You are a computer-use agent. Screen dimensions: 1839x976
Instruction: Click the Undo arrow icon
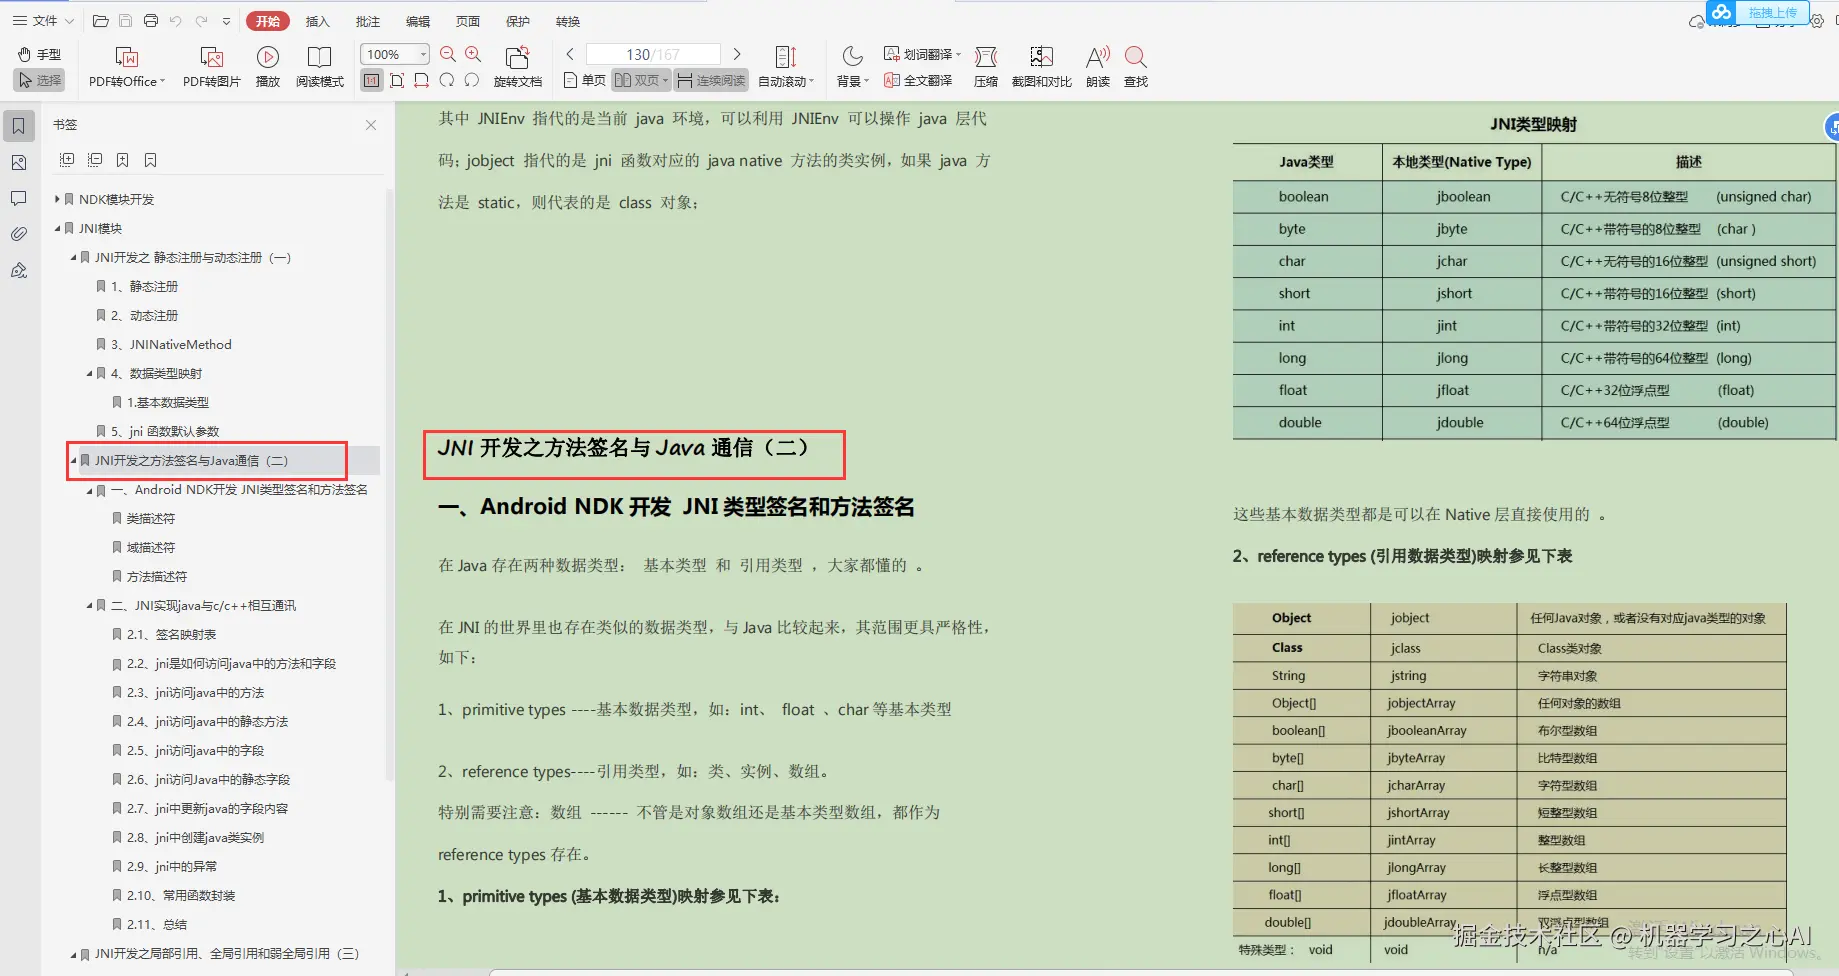(176, 21)
